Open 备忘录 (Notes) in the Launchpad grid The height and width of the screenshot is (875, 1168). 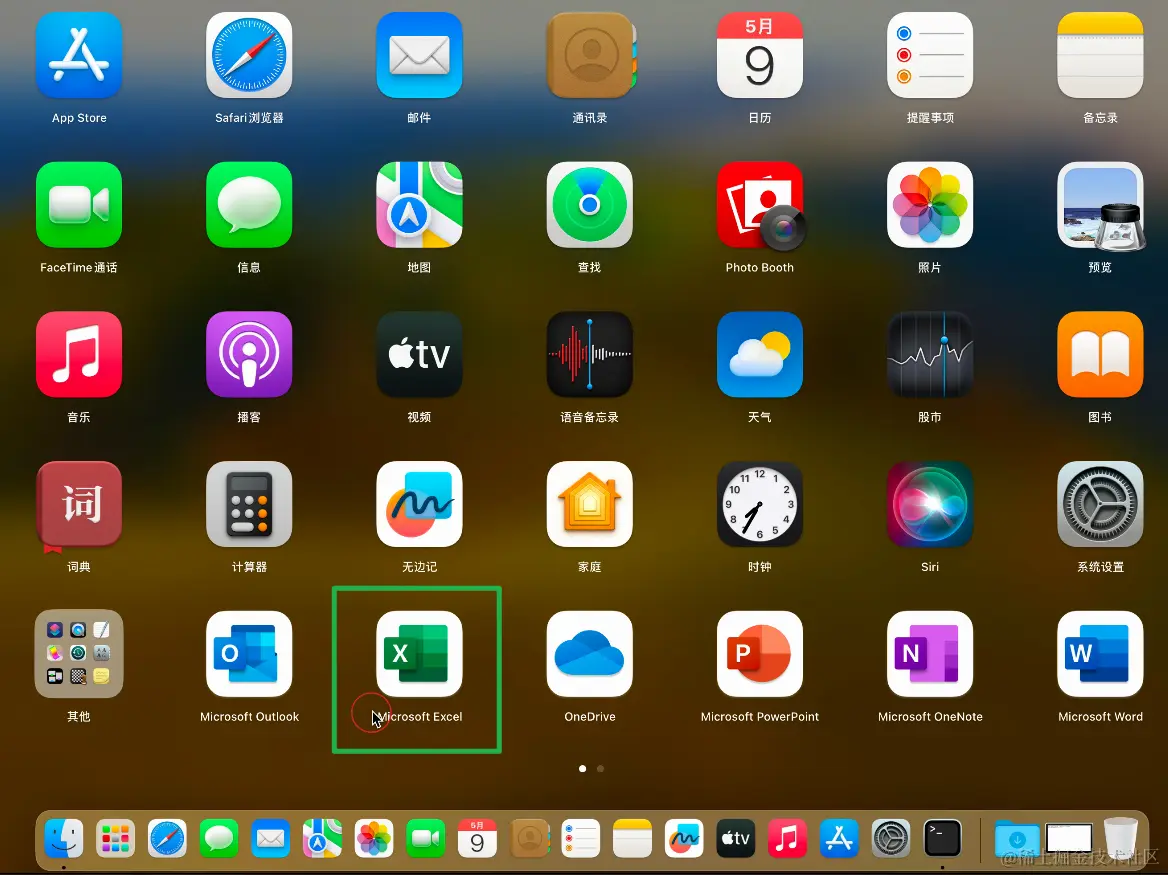click(x=1100, y=55)
